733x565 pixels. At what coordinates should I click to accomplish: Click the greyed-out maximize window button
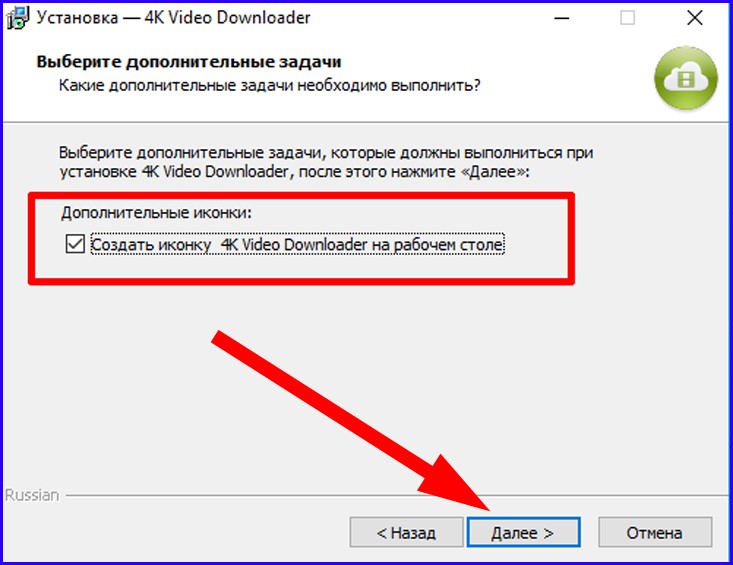click(627, 18)
